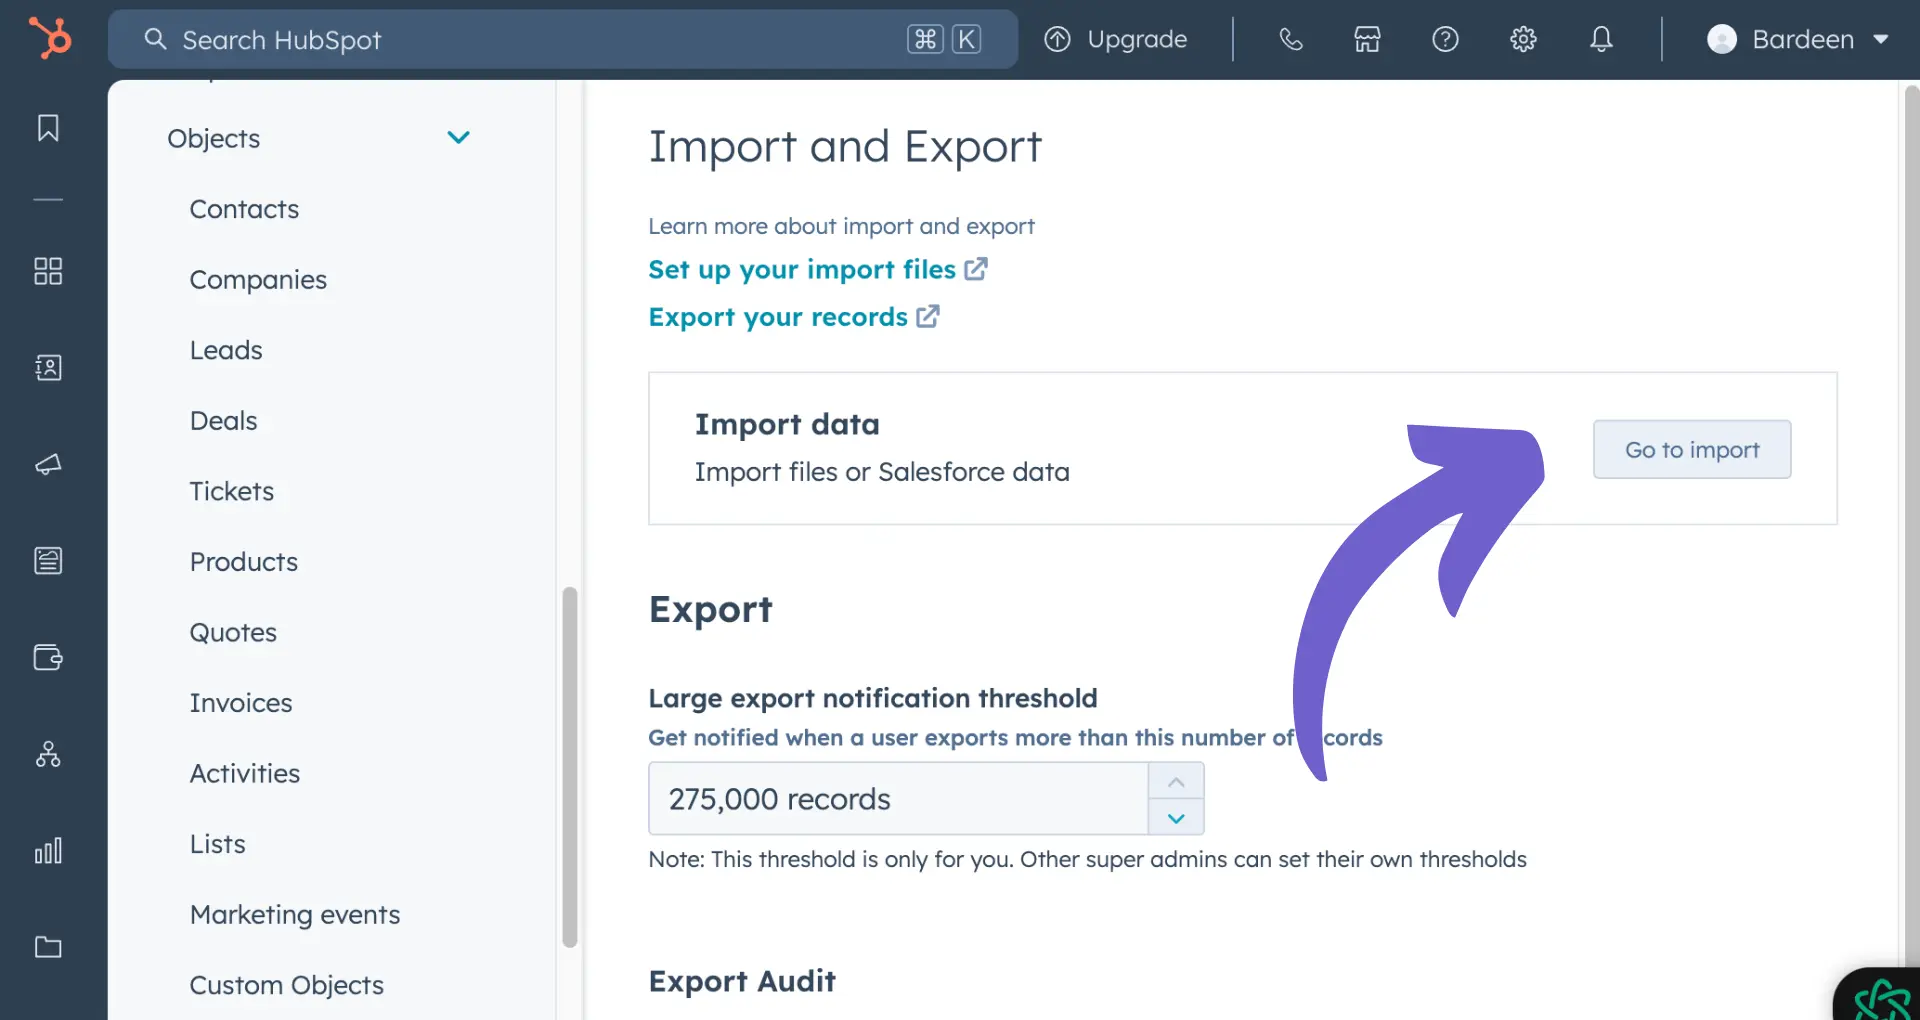This screenshot has width=1920, height=1020.
Task: Click the Upgrade button
Action: click(1115, 39)
